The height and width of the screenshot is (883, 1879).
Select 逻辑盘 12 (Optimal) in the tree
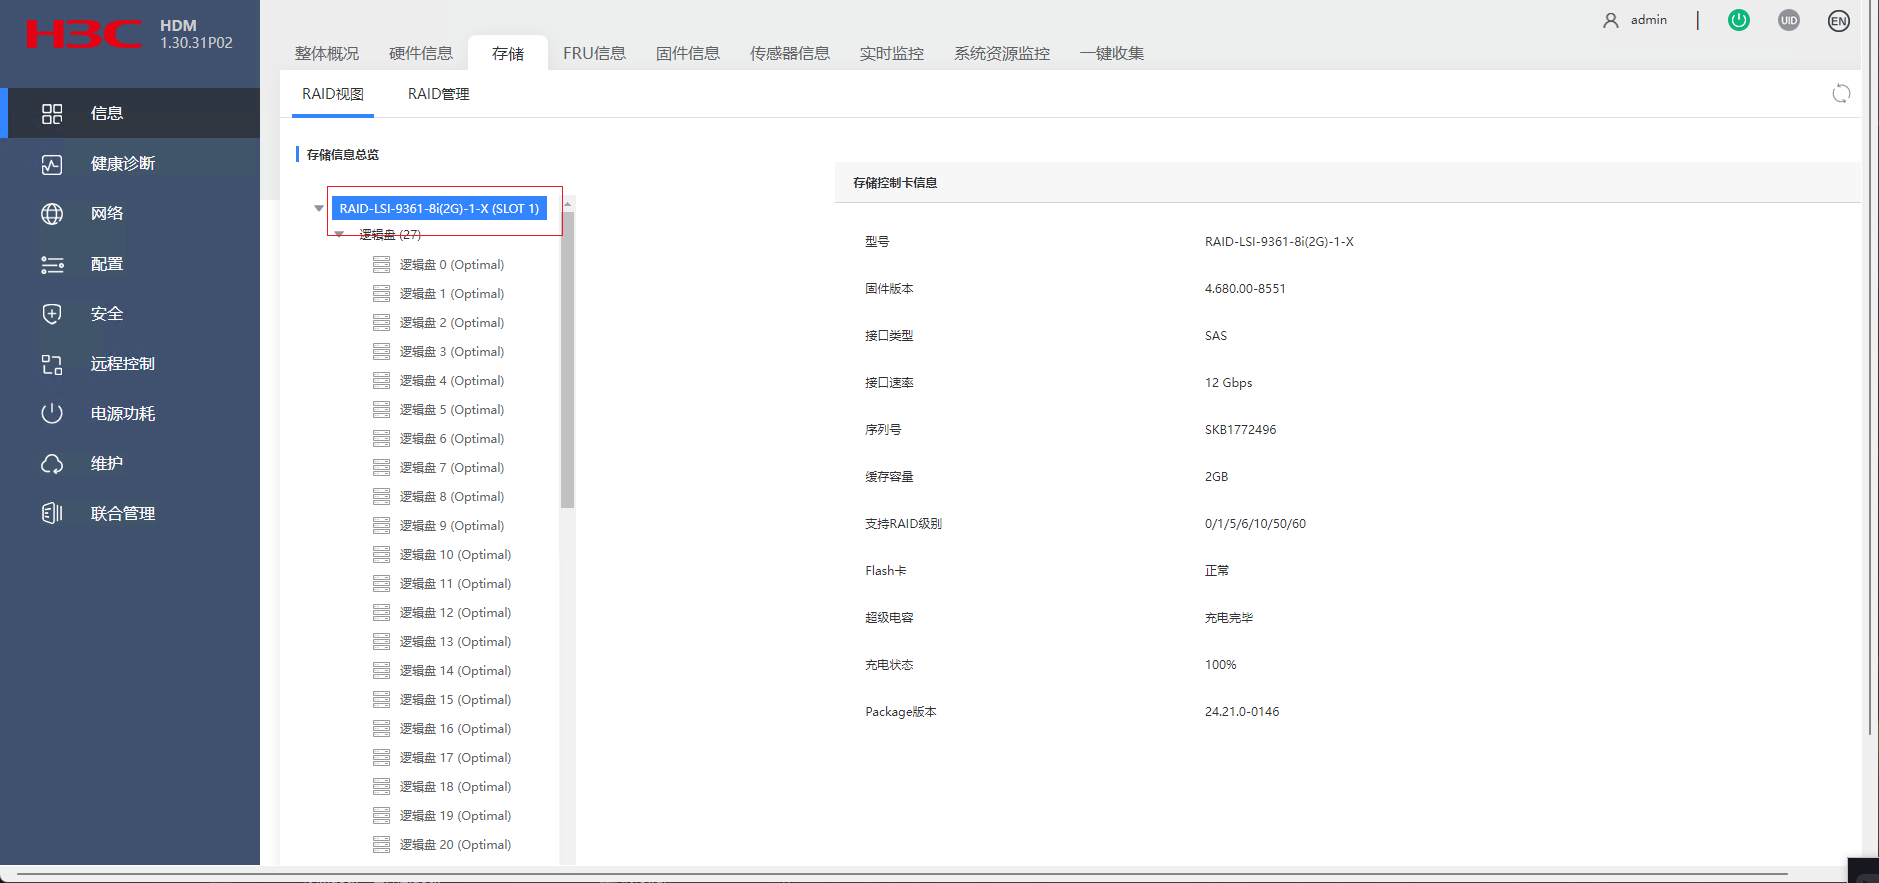[455, 613]
